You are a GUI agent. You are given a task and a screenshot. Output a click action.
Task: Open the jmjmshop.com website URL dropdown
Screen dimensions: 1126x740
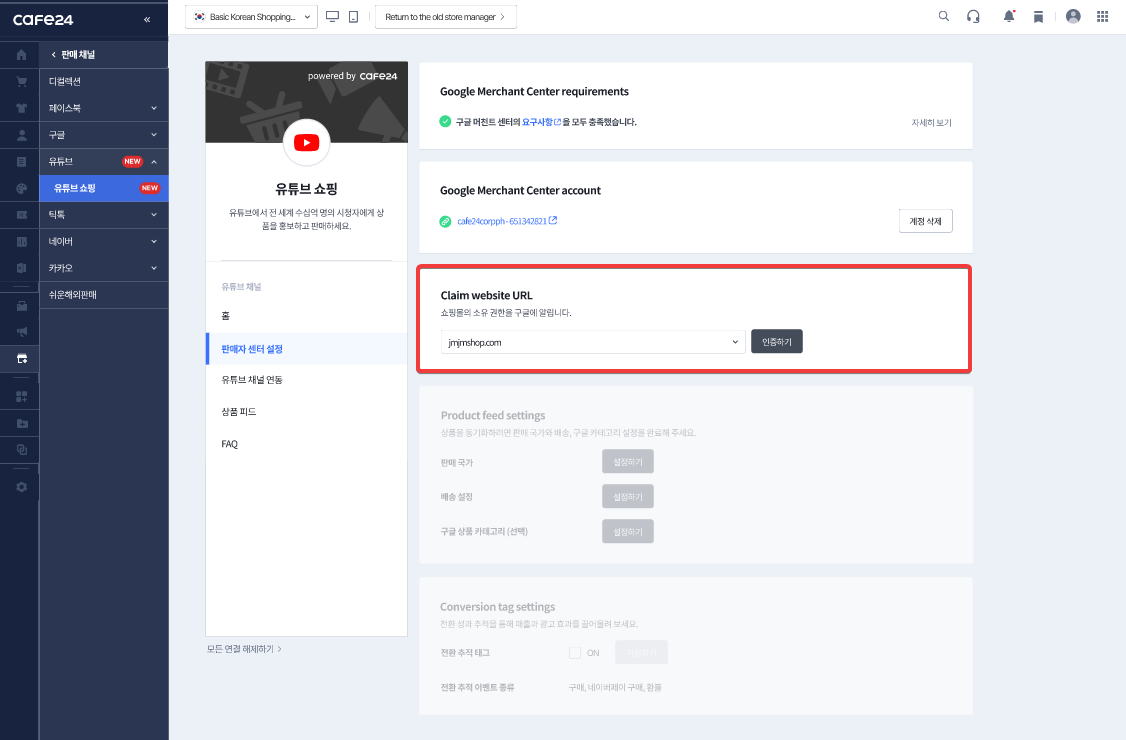coord(592,342)
